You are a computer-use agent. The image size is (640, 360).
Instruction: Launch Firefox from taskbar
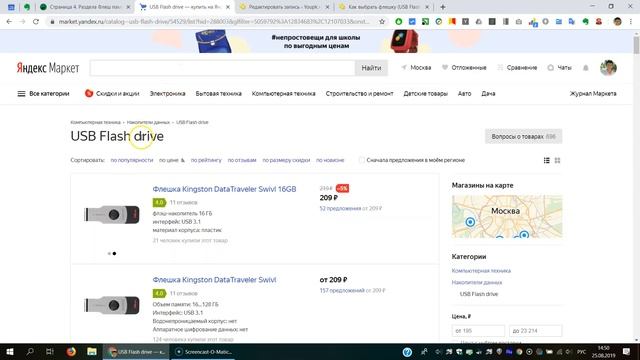point(71,352)
